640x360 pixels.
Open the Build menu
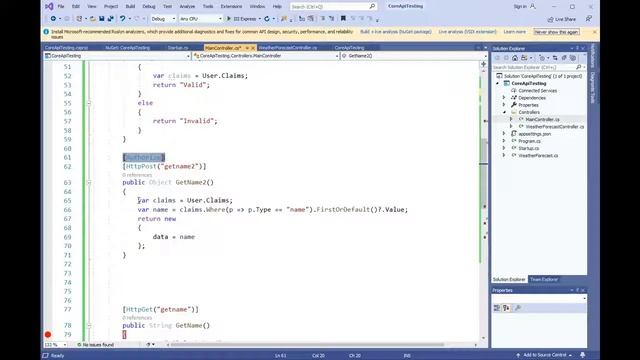[x=130, y=7]
